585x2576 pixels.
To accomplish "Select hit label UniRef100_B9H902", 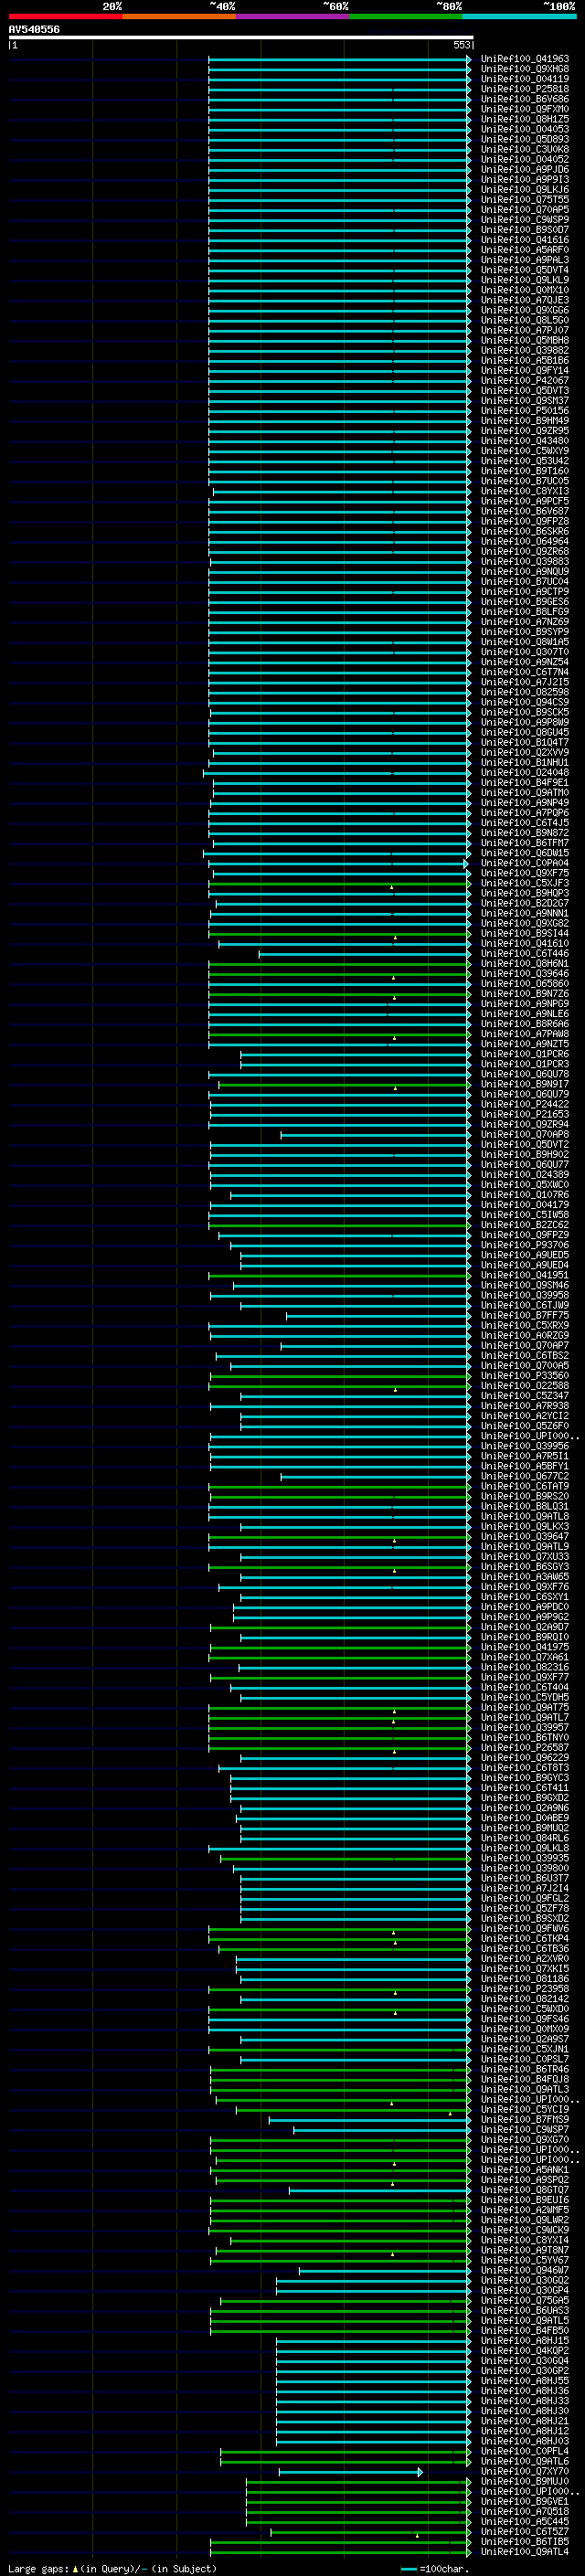I will 525,1154.
